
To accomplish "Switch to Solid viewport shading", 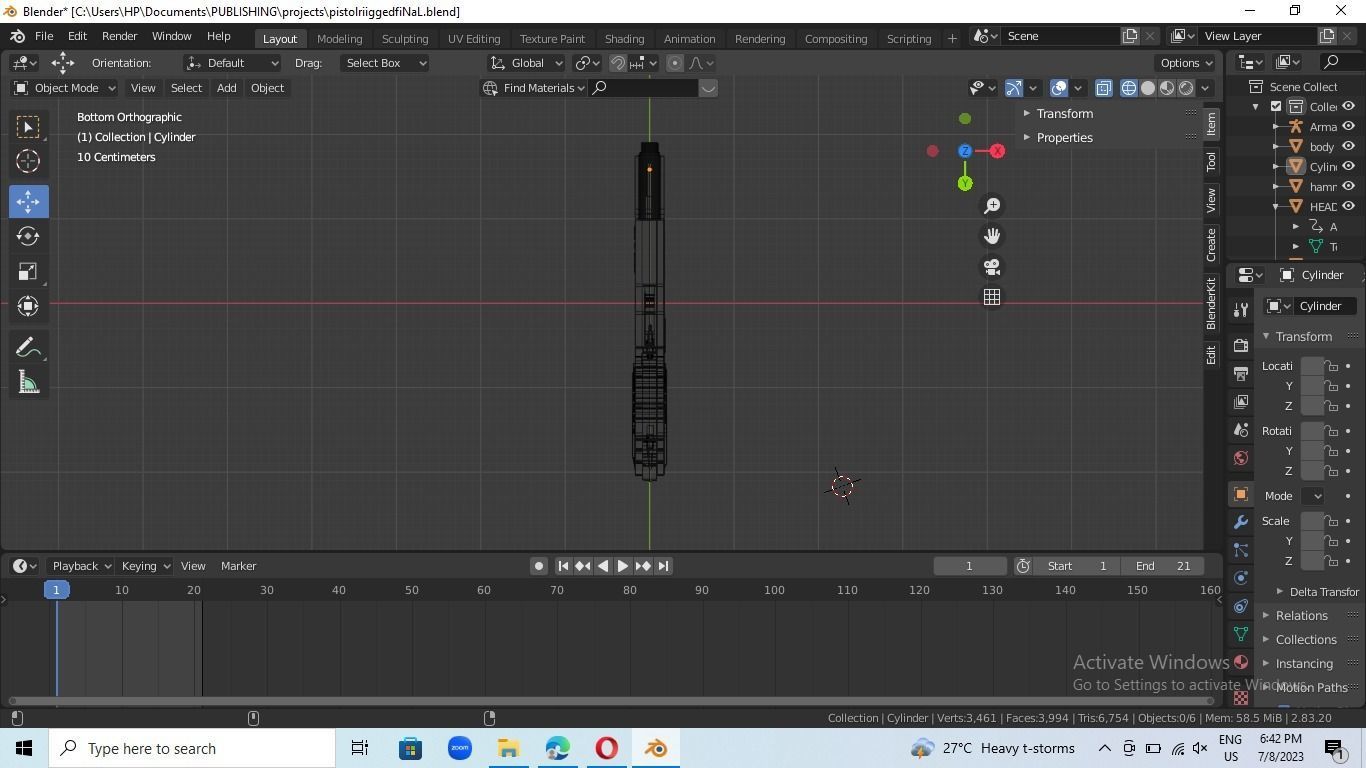I will click(1148, 88).
